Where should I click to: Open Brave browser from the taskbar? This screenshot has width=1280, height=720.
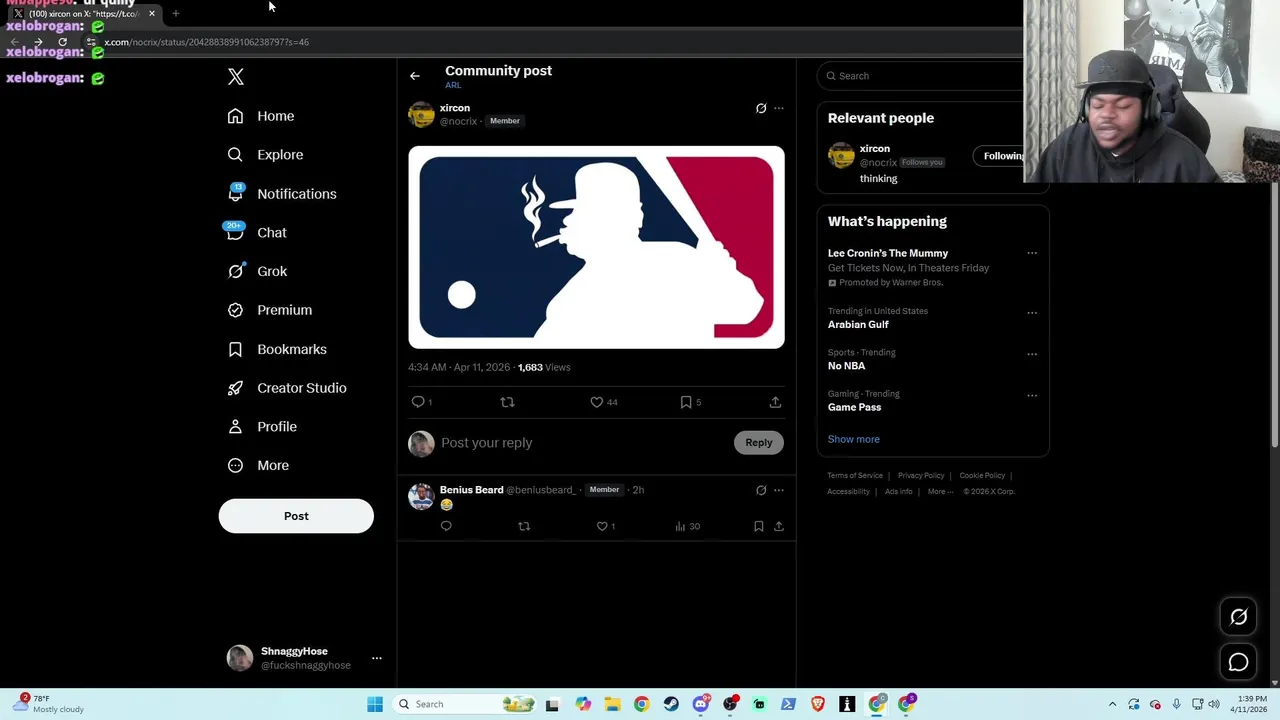[818, 704]
